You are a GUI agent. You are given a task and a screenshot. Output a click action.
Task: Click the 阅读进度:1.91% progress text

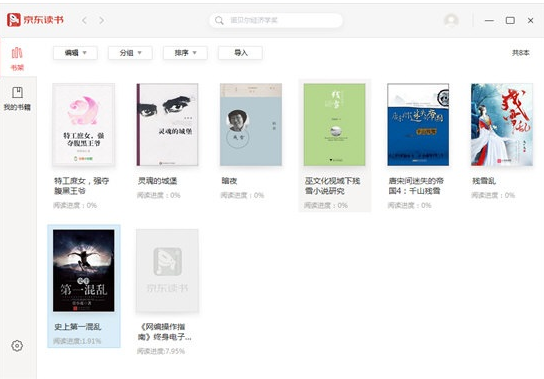[77, 341]
